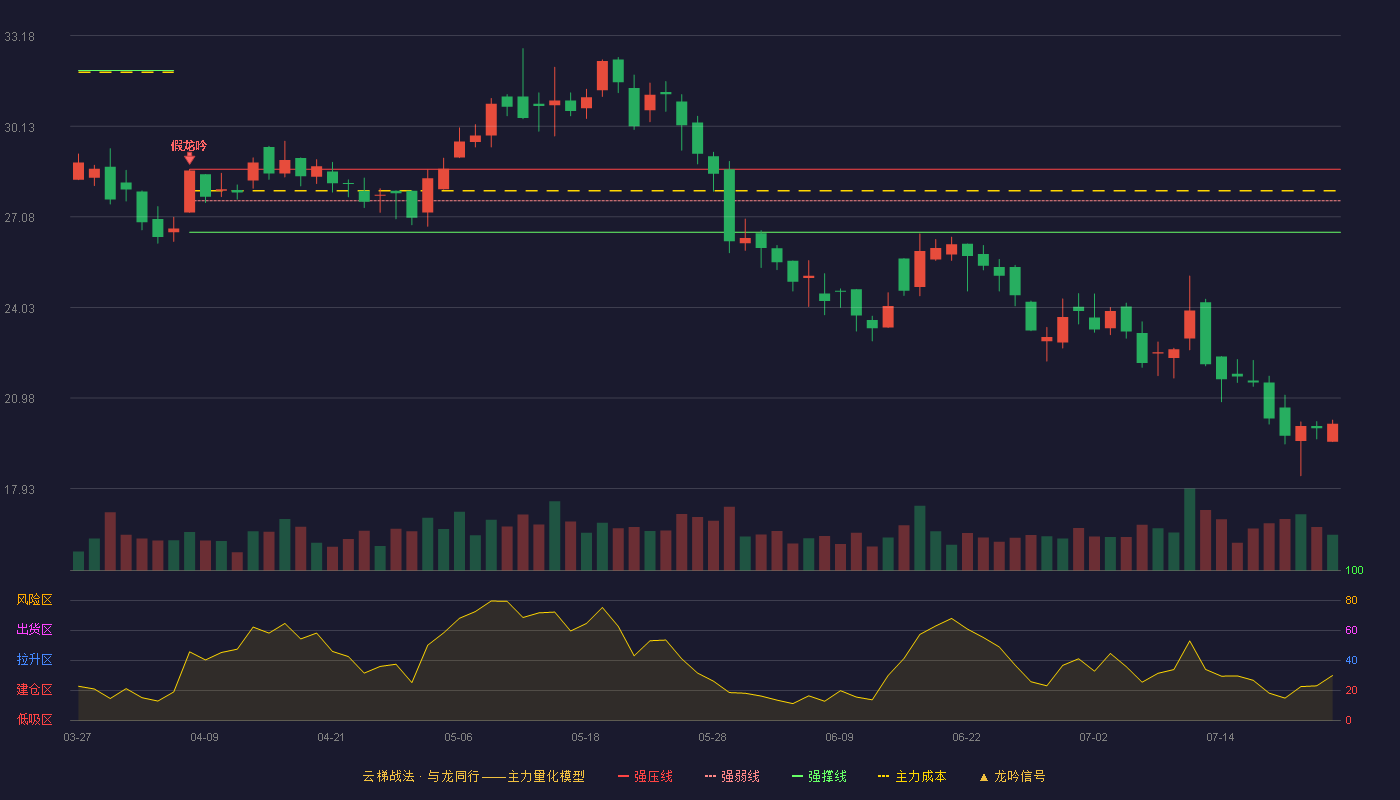This screenshot has width=1400, height=800.
Task: Click the 龙吟信号 triangle legend icon
Action: click(x=983, y=777)
